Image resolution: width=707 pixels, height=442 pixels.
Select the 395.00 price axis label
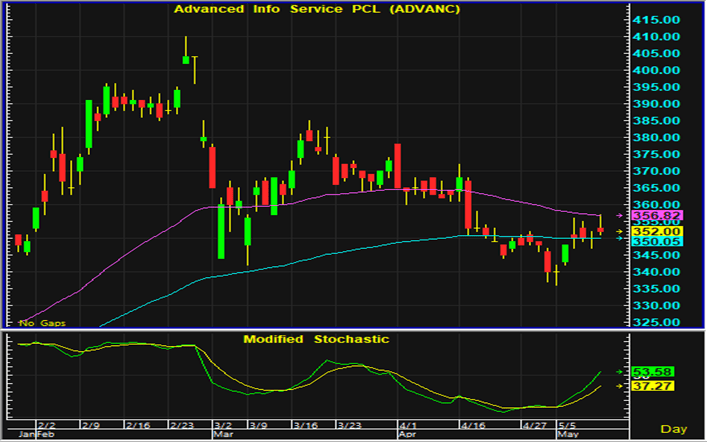click(656, 87)
